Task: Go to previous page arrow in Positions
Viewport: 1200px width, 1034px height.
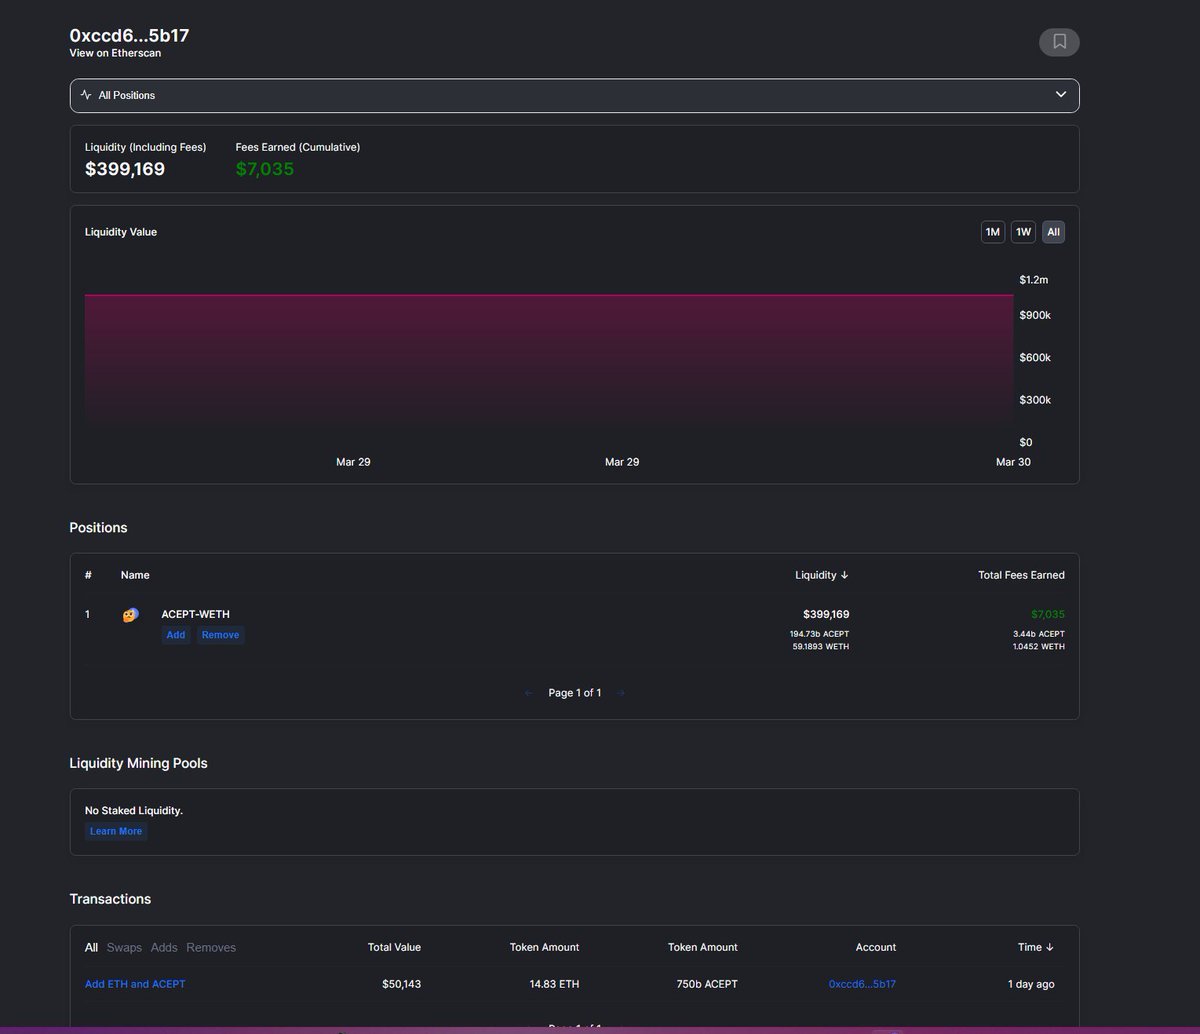Action: 529,693
